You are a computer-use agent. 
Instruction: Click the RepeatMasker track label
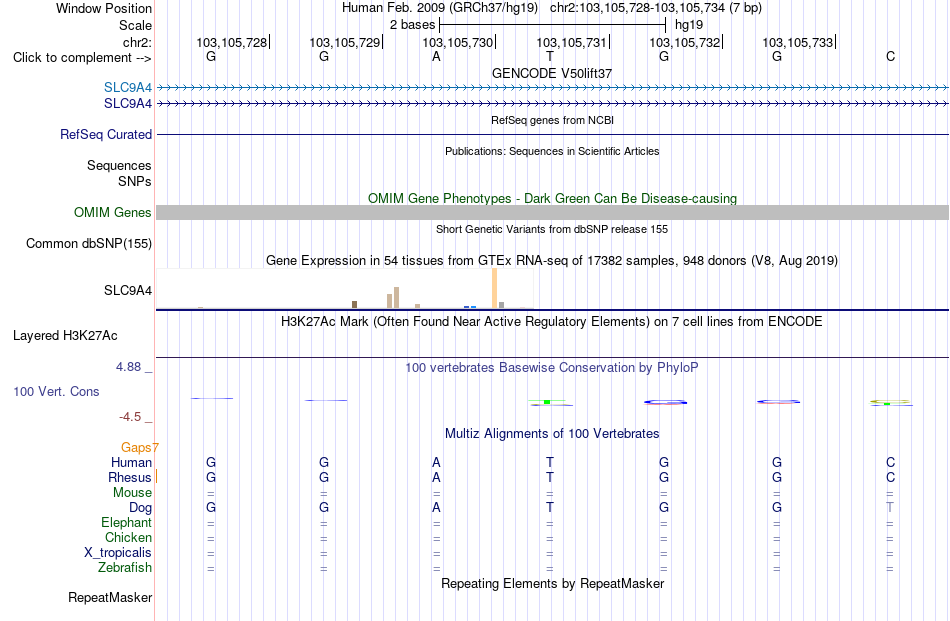pyautogui.click(x=110, y=597)
